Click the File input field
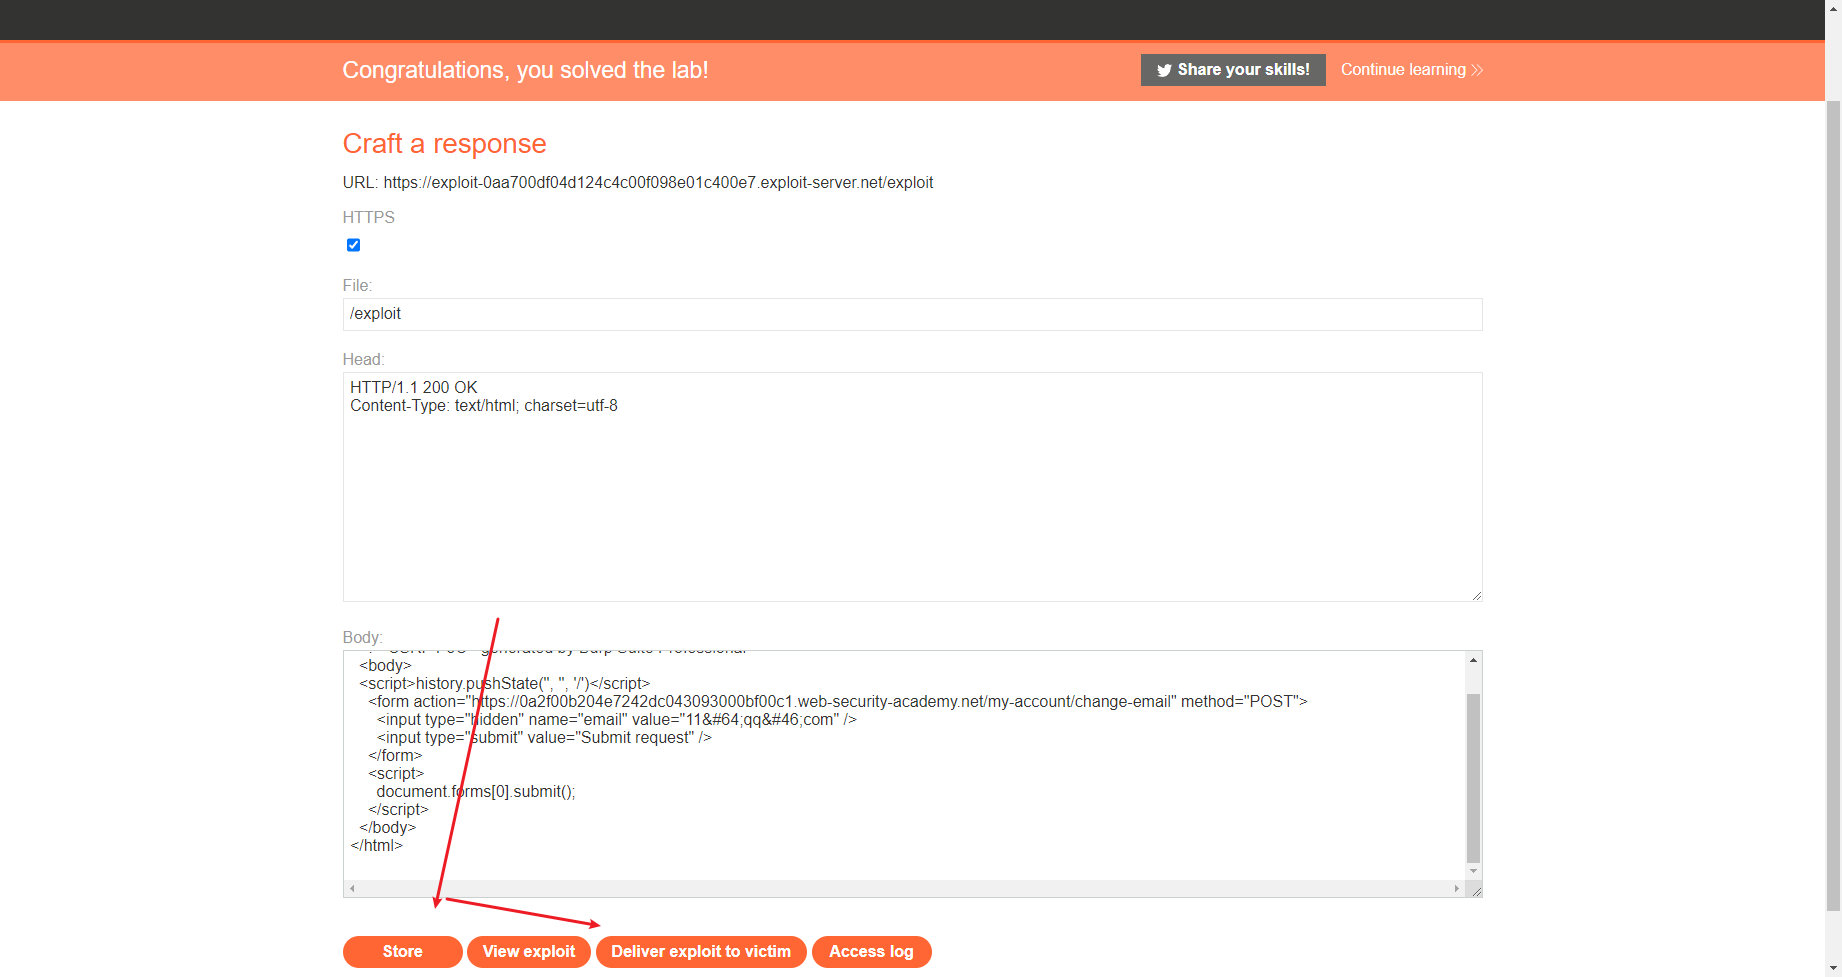 pos(912,314)
